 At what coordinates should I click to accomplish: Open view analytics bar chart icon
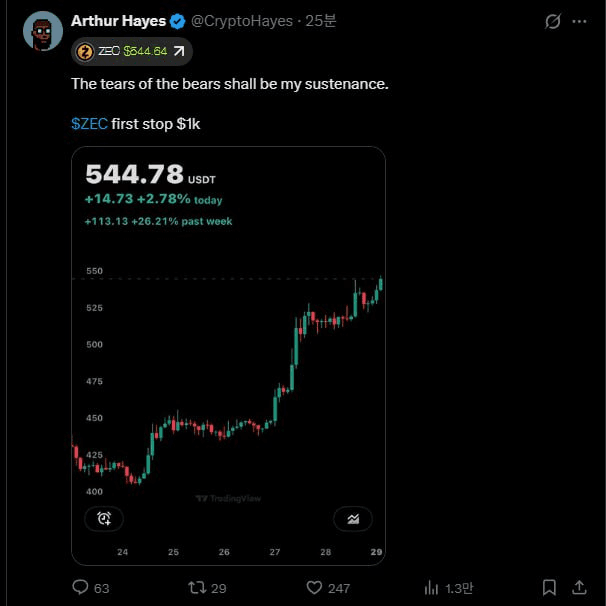[432, 588]
